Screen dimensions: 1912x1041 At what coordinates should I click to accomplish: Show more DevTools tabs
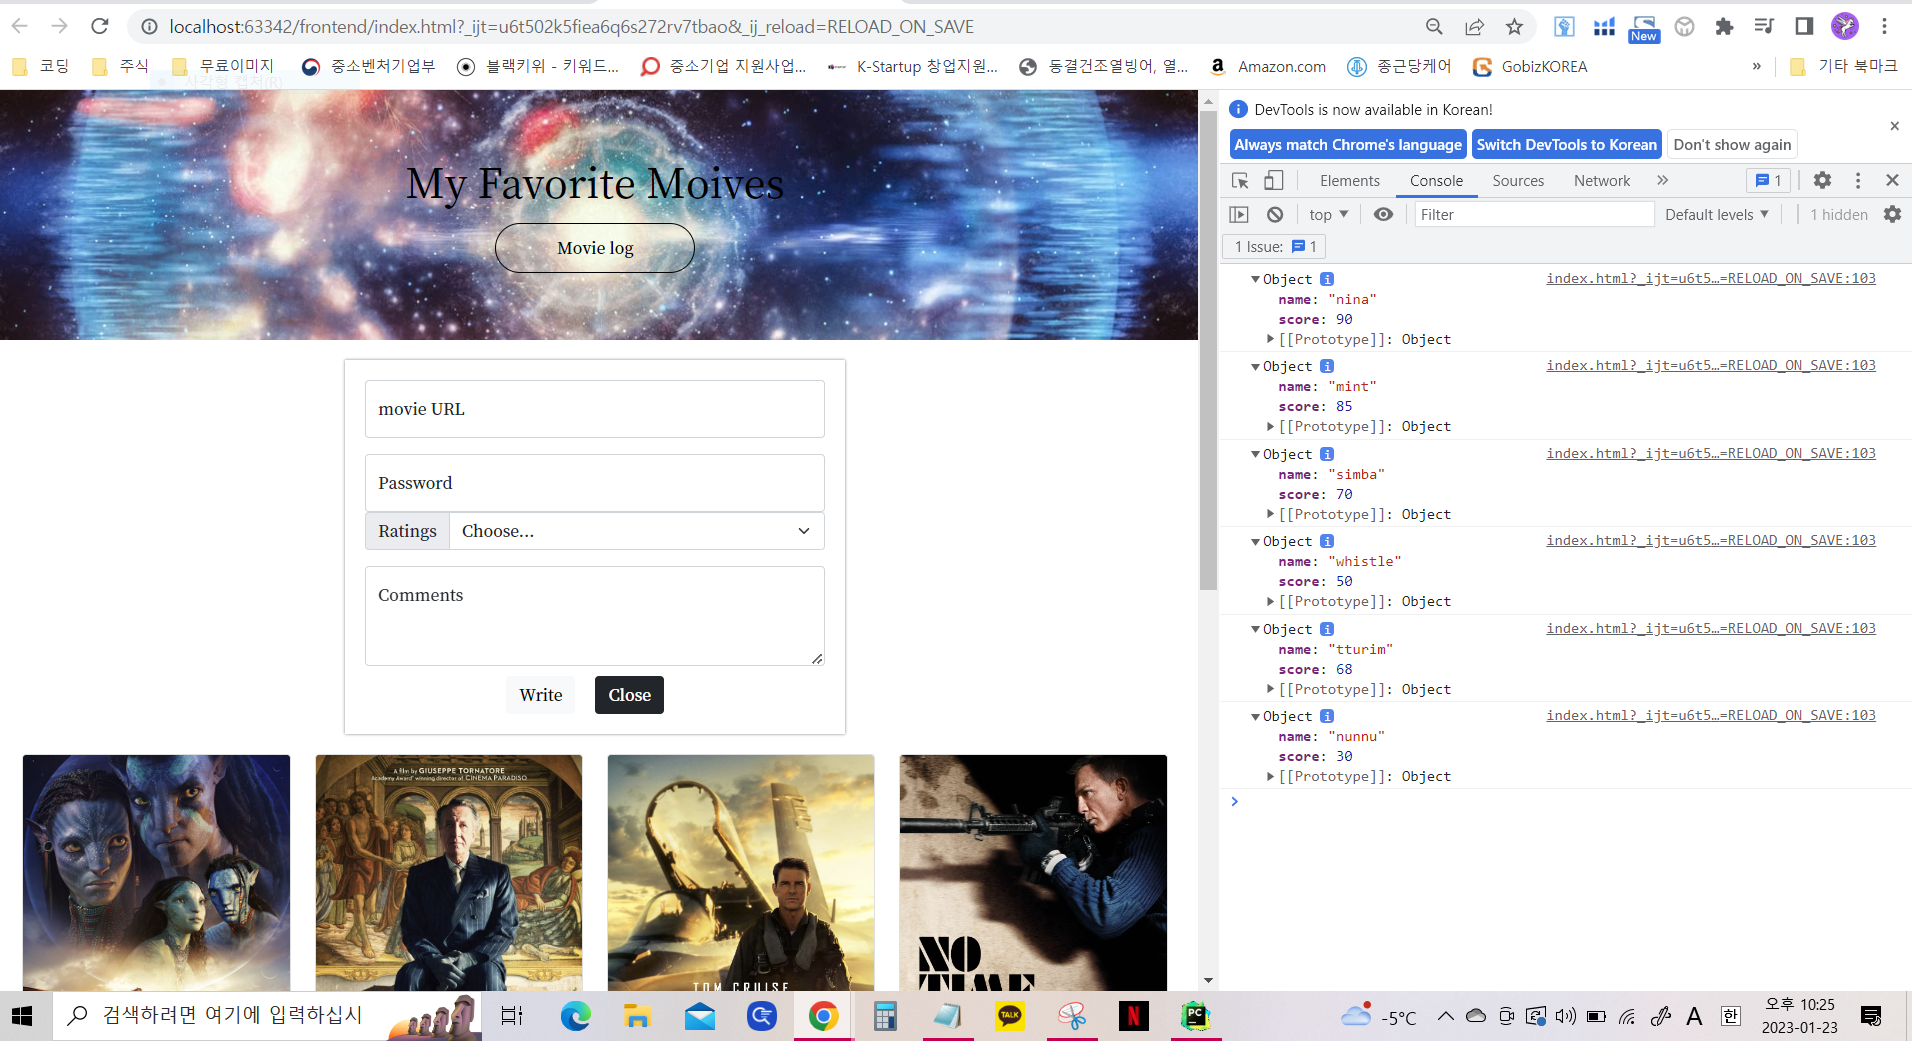coord(1662,180)
